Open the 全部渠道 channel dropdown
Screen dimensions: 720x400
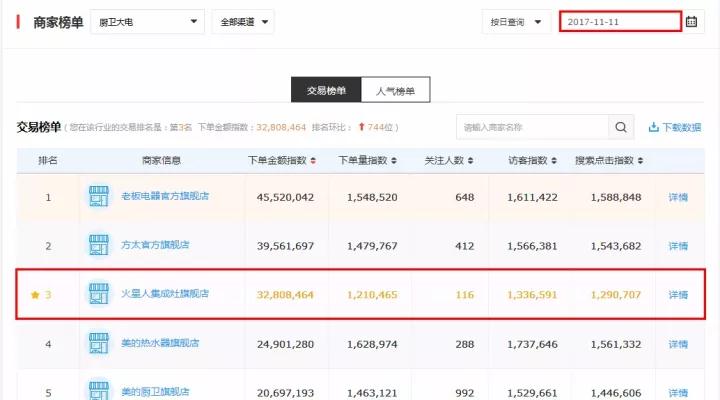pos(243,22)
